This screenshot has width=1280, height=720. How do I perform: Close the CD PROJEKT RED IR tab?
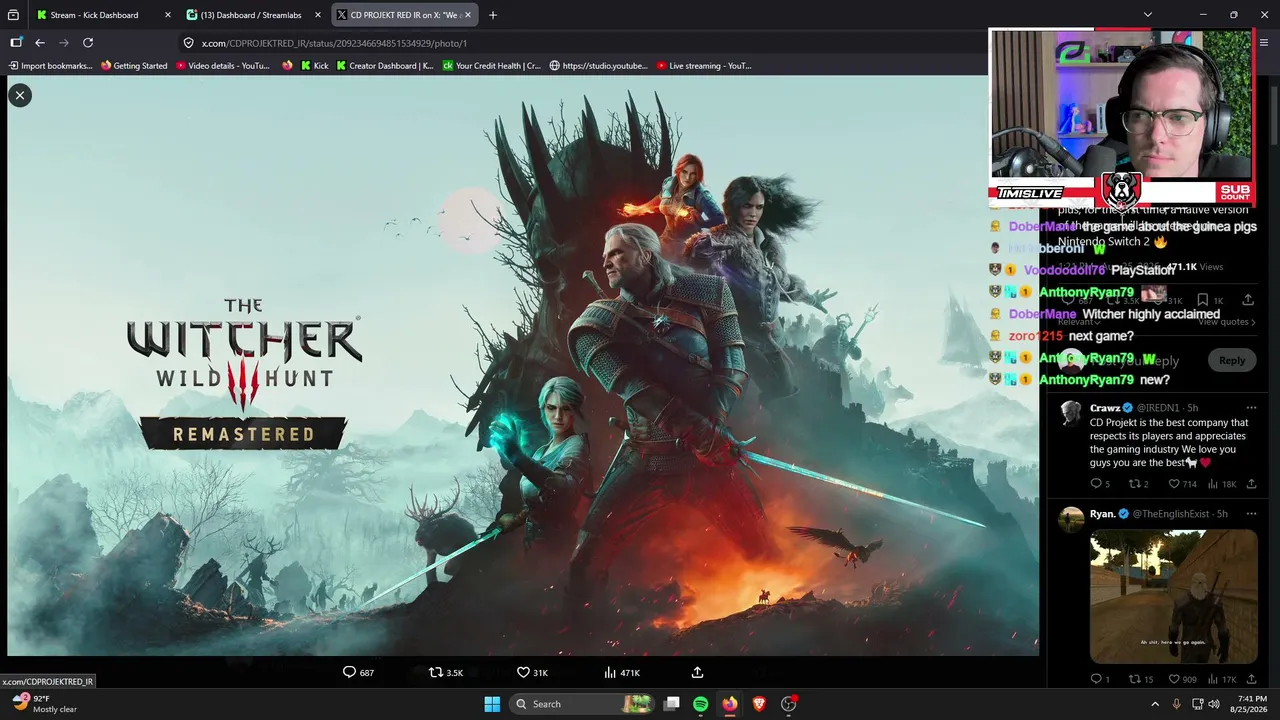coord(468,15)
